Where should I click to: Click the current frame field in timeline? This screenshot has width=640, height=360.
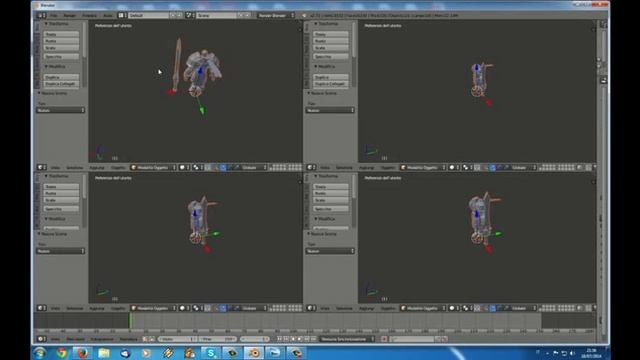254,339
